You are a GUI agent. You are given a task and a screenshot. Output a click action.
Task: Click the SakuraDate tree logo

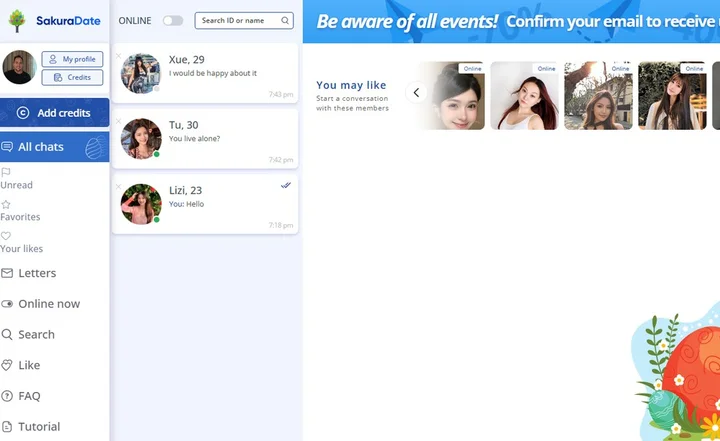(x=17, y=21)
